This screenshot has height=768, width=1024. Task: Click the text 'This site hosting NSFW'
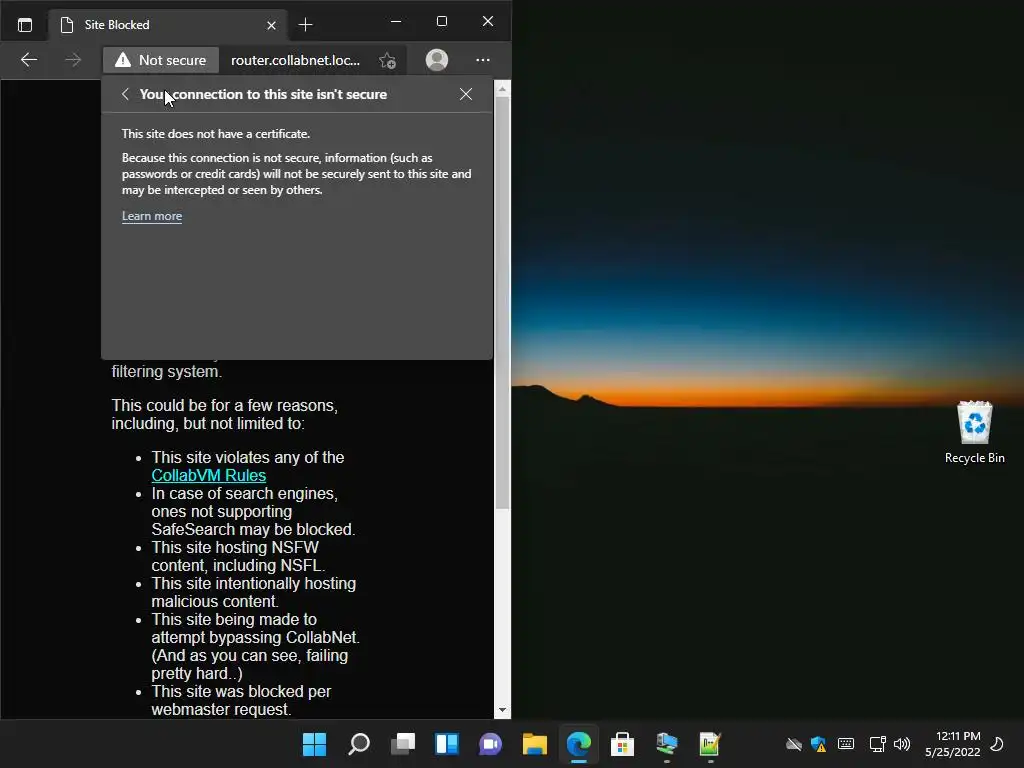pyautogui.click(x=235, y=547)
